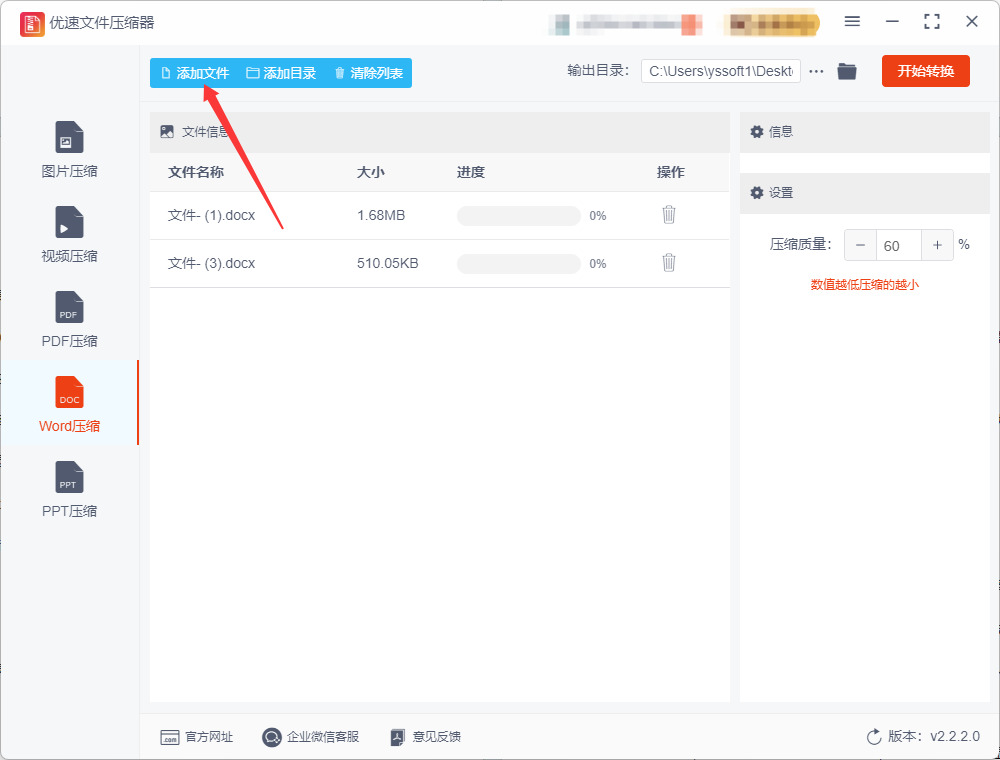Screen dimensions: 1000x760
Task: Select the Word压缩 tab
Action: coord(69,404)
